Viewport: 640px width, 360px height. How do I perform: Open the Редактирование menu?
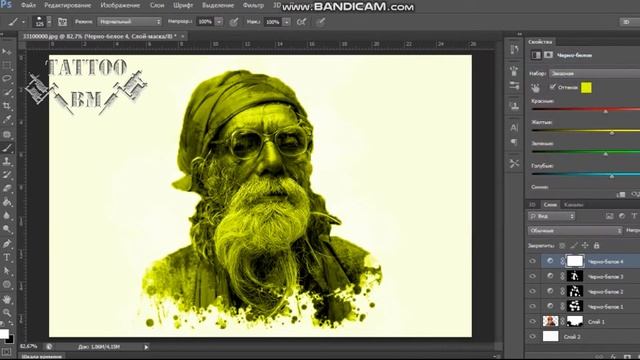click(67, 5)
